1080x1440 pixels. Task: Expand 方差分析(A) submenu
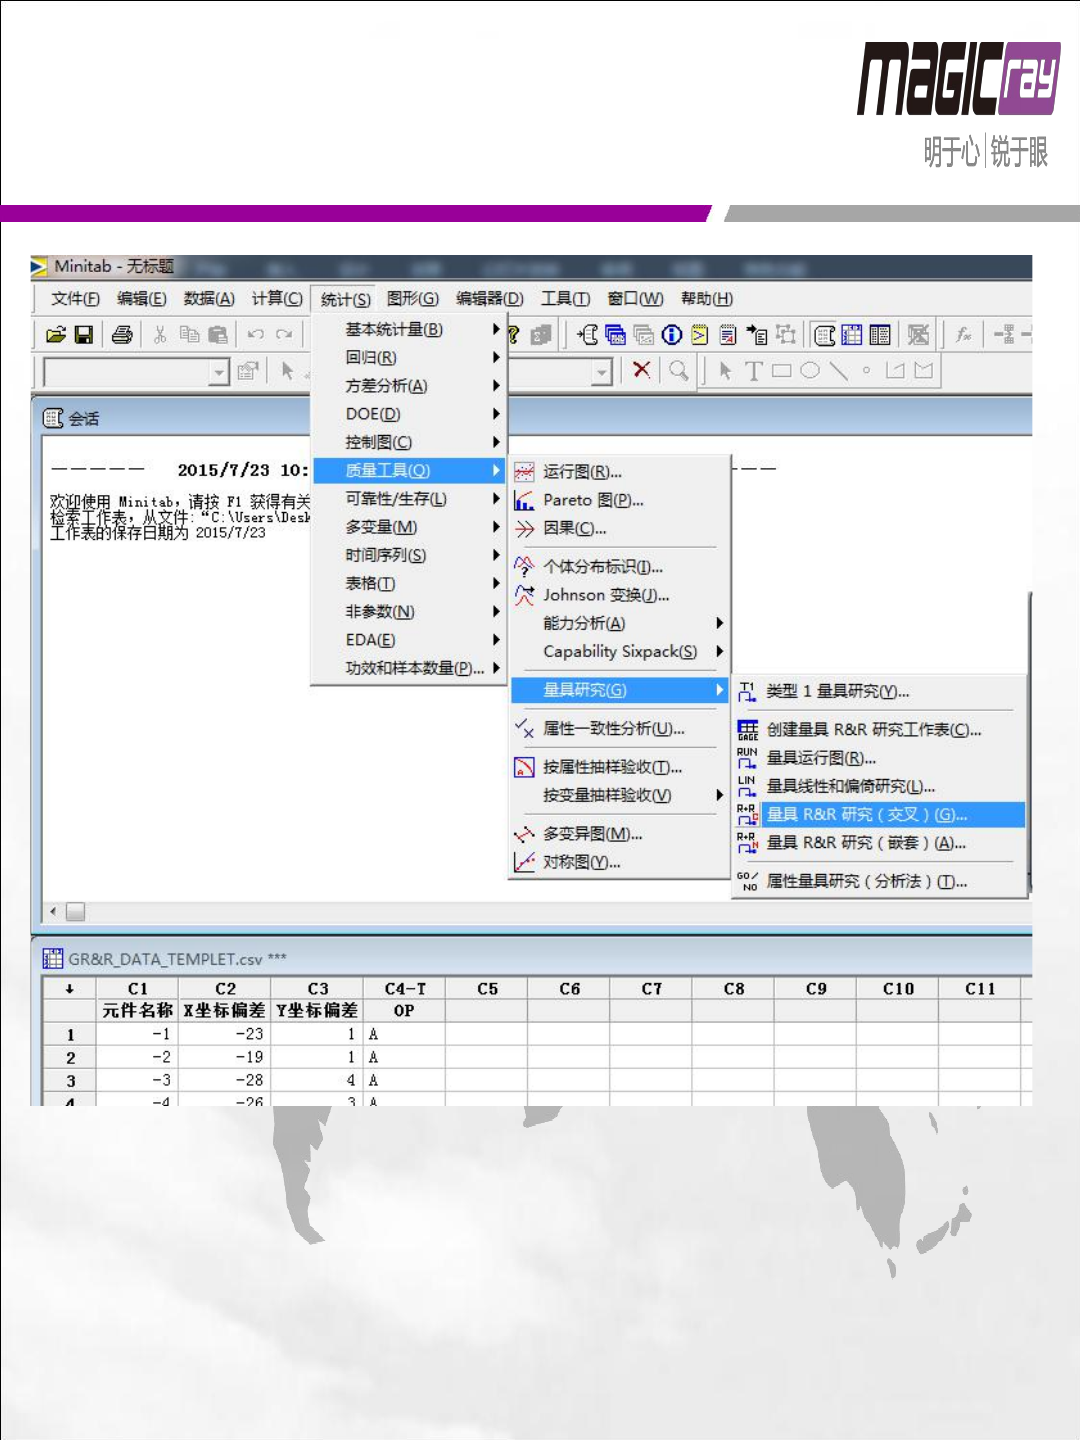point(410,386)
